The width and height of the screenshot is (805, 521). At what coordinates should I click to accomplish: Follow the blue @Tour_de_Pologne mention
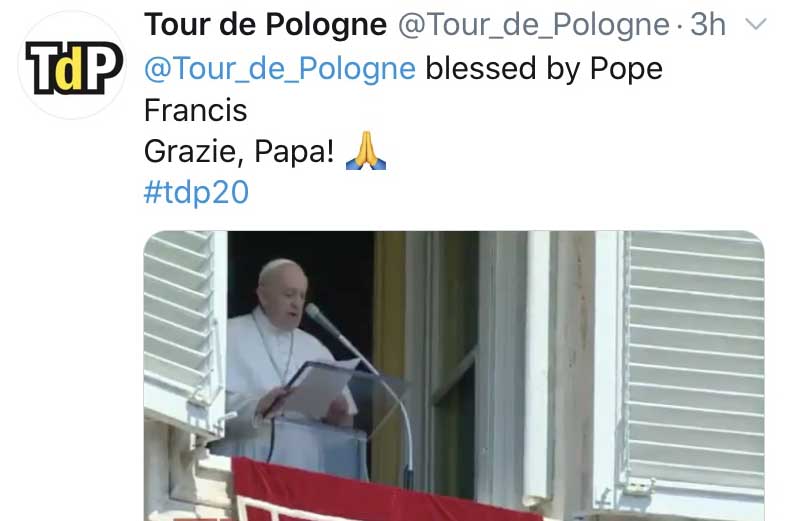point(280,69)
